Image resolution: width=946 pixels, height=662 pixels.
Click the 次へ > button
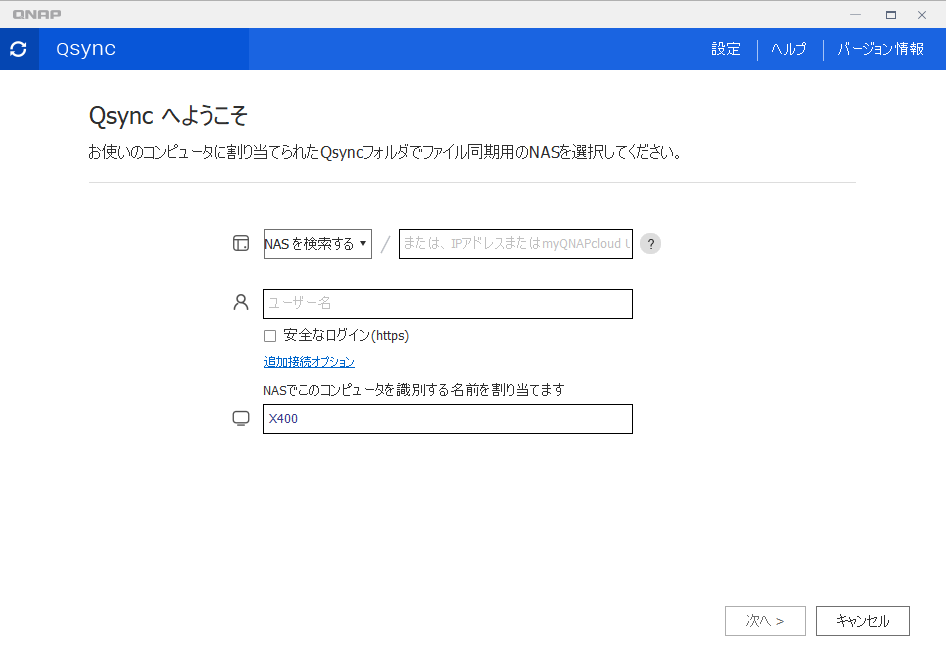click(765, 621)
